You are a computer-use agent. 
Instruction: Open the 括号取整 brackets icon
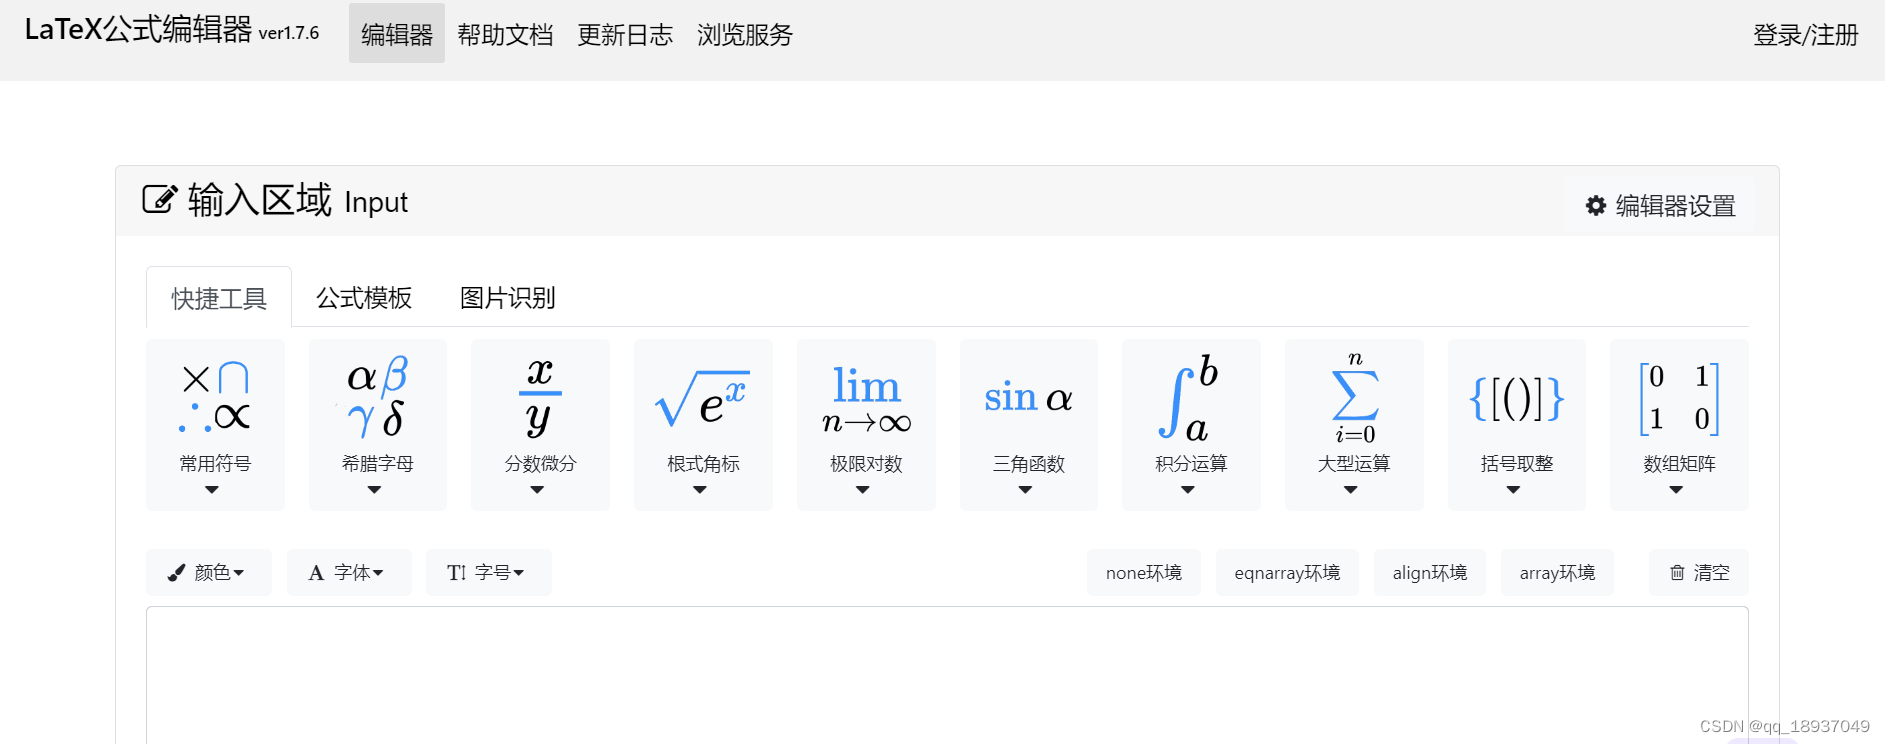point(1516,398)
